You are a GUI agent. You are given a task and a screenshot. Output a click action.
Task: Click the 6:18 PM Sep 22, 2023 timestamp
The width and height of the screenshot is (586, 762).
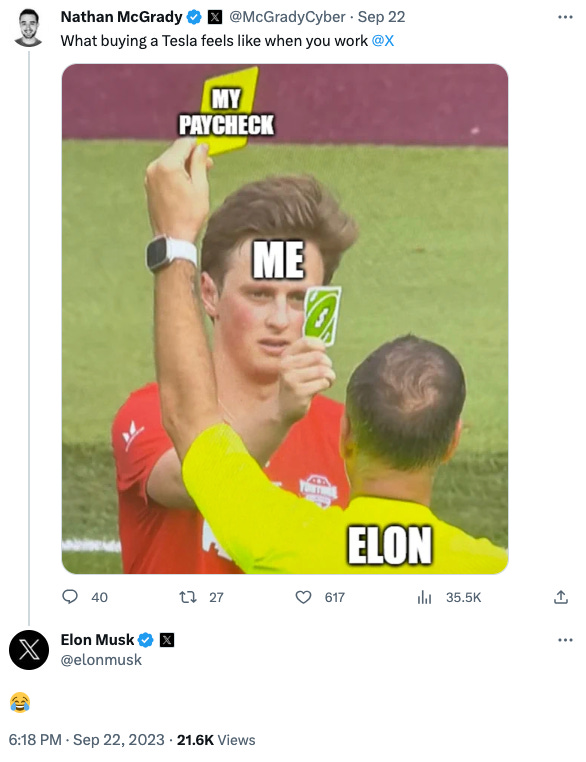coord(86,740)
